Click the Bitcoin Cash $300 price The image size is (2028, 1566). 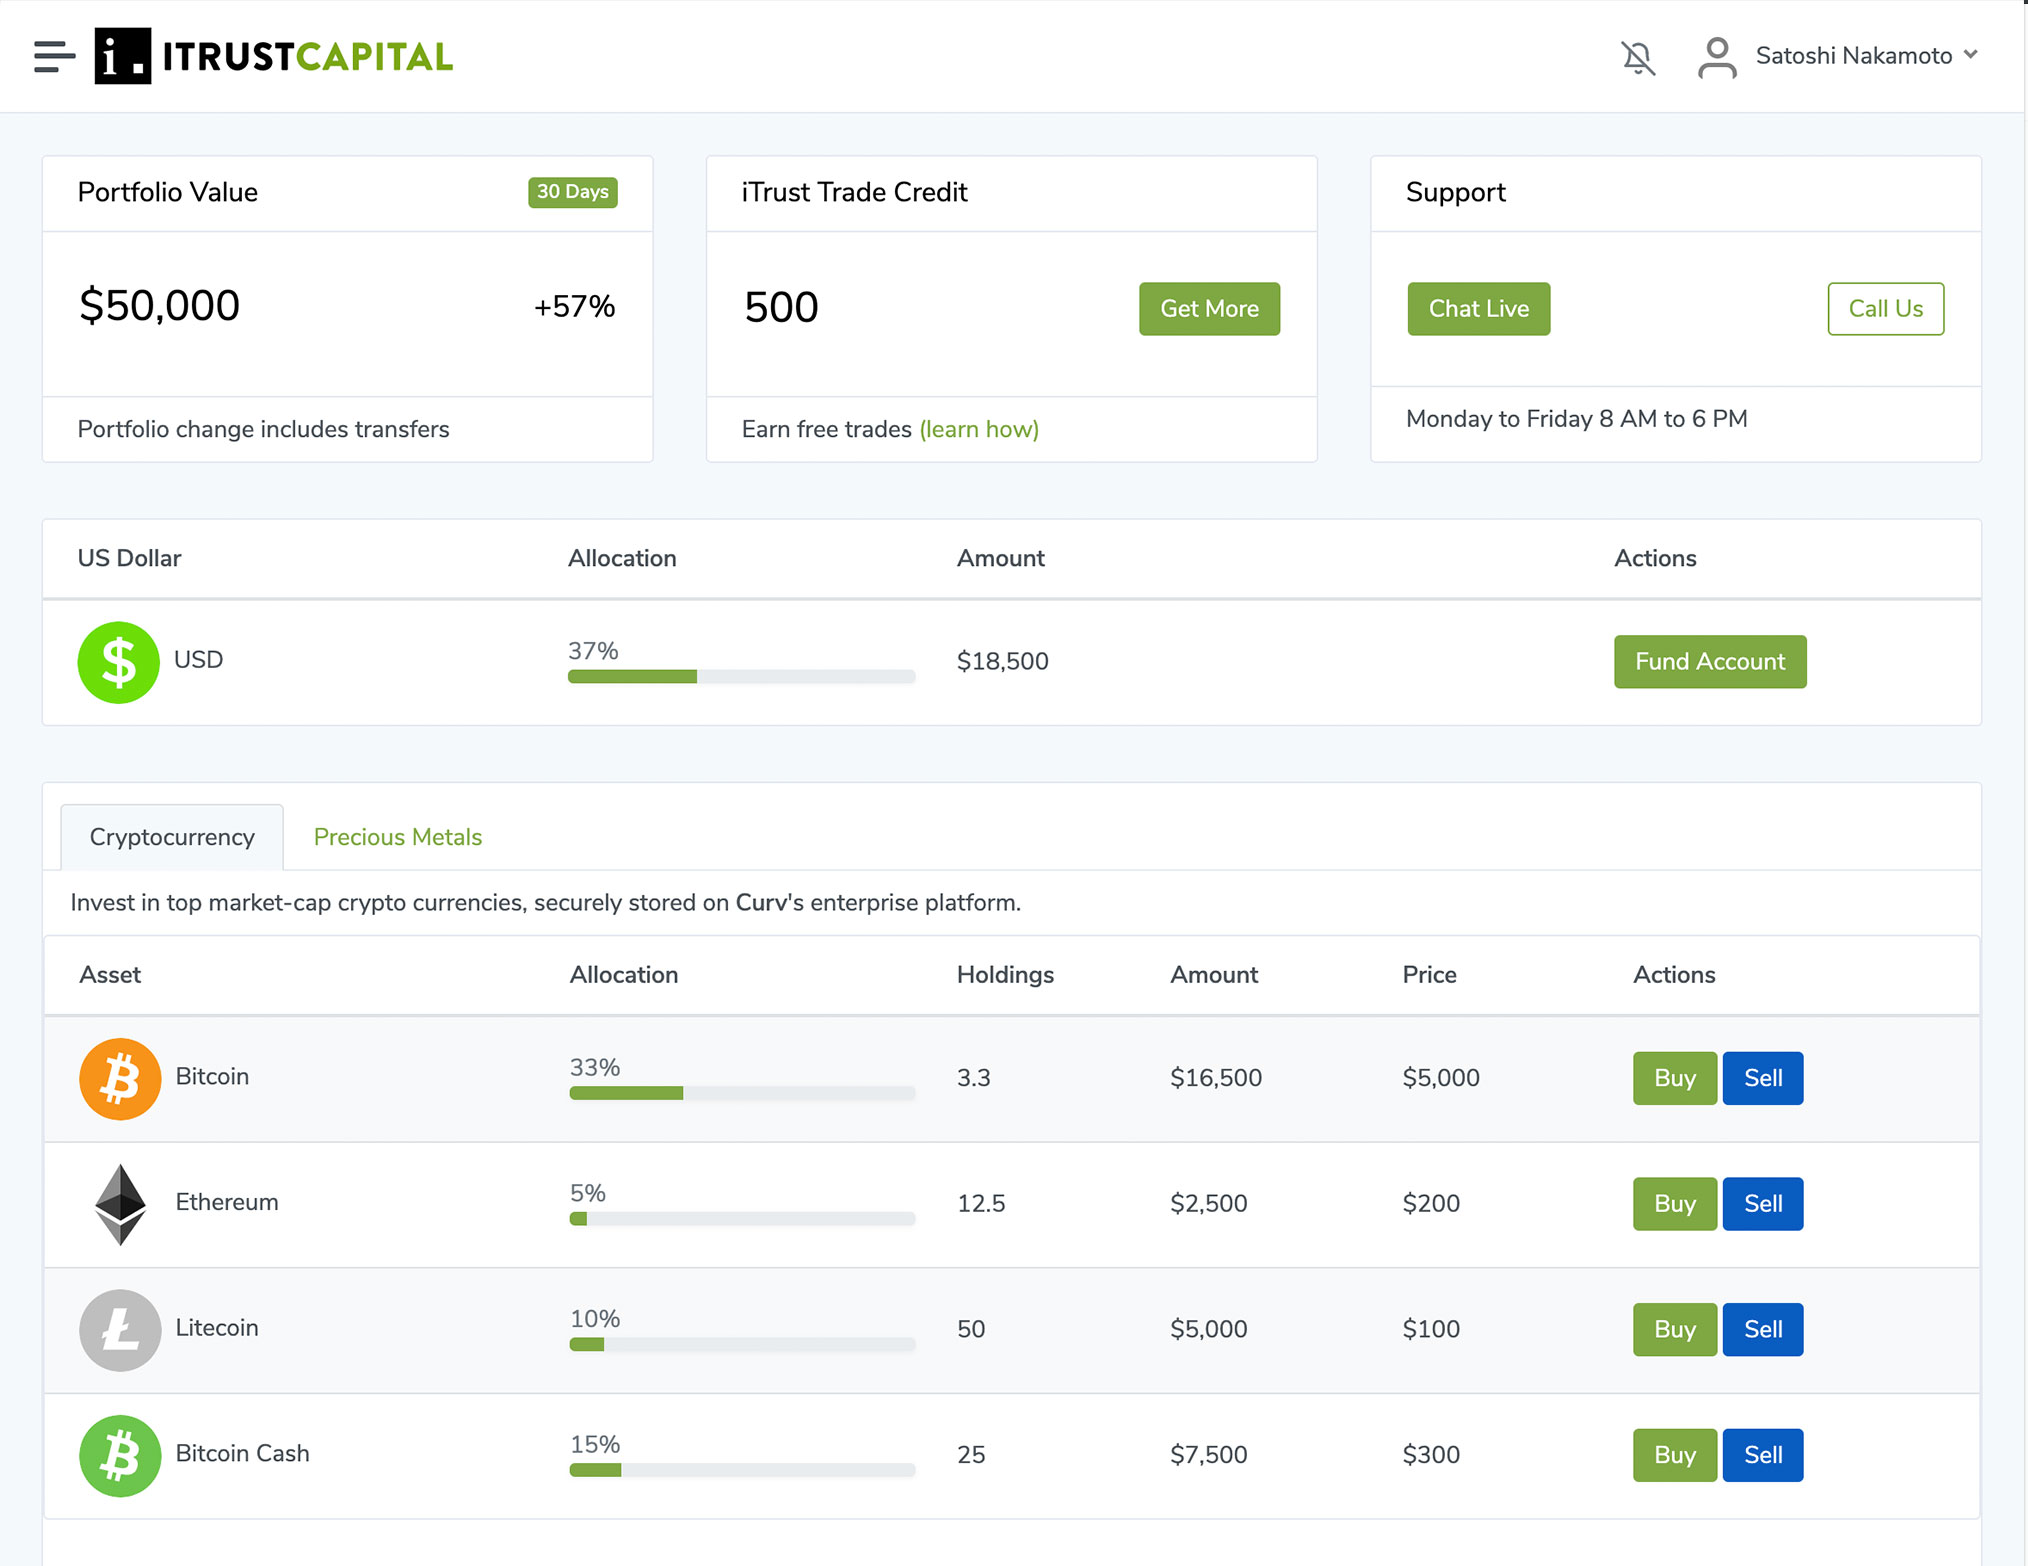point(1431,1455)
